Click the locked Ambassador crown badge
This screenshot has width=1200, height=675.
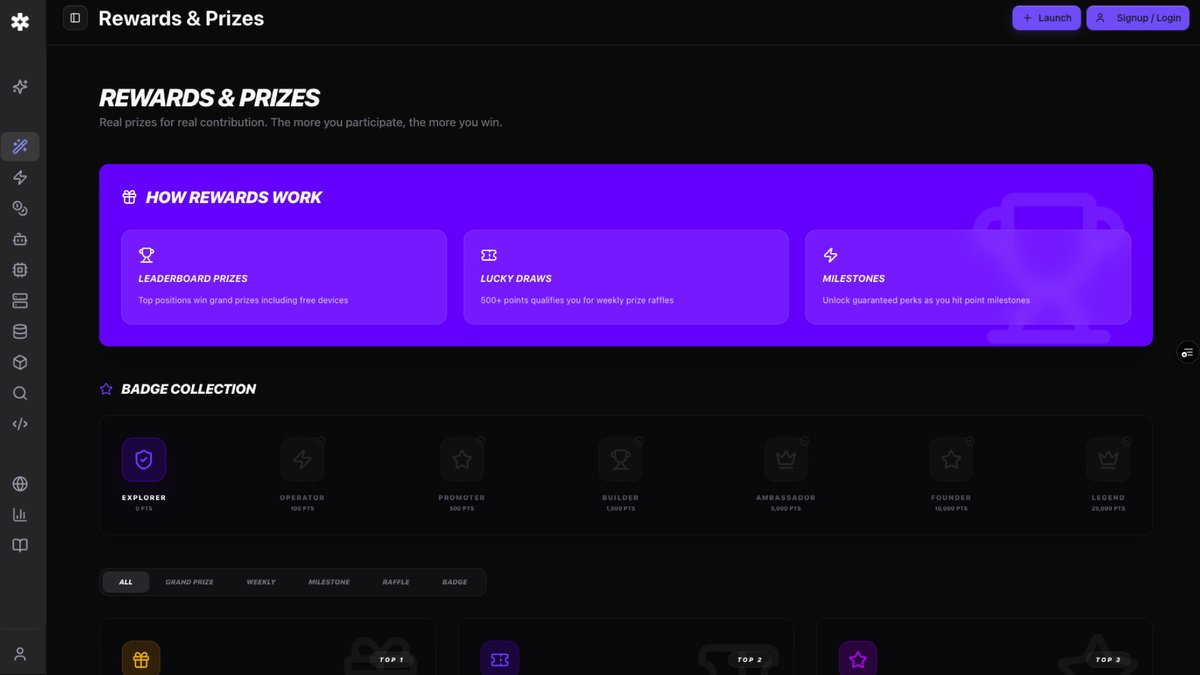[x=786, y=460]
